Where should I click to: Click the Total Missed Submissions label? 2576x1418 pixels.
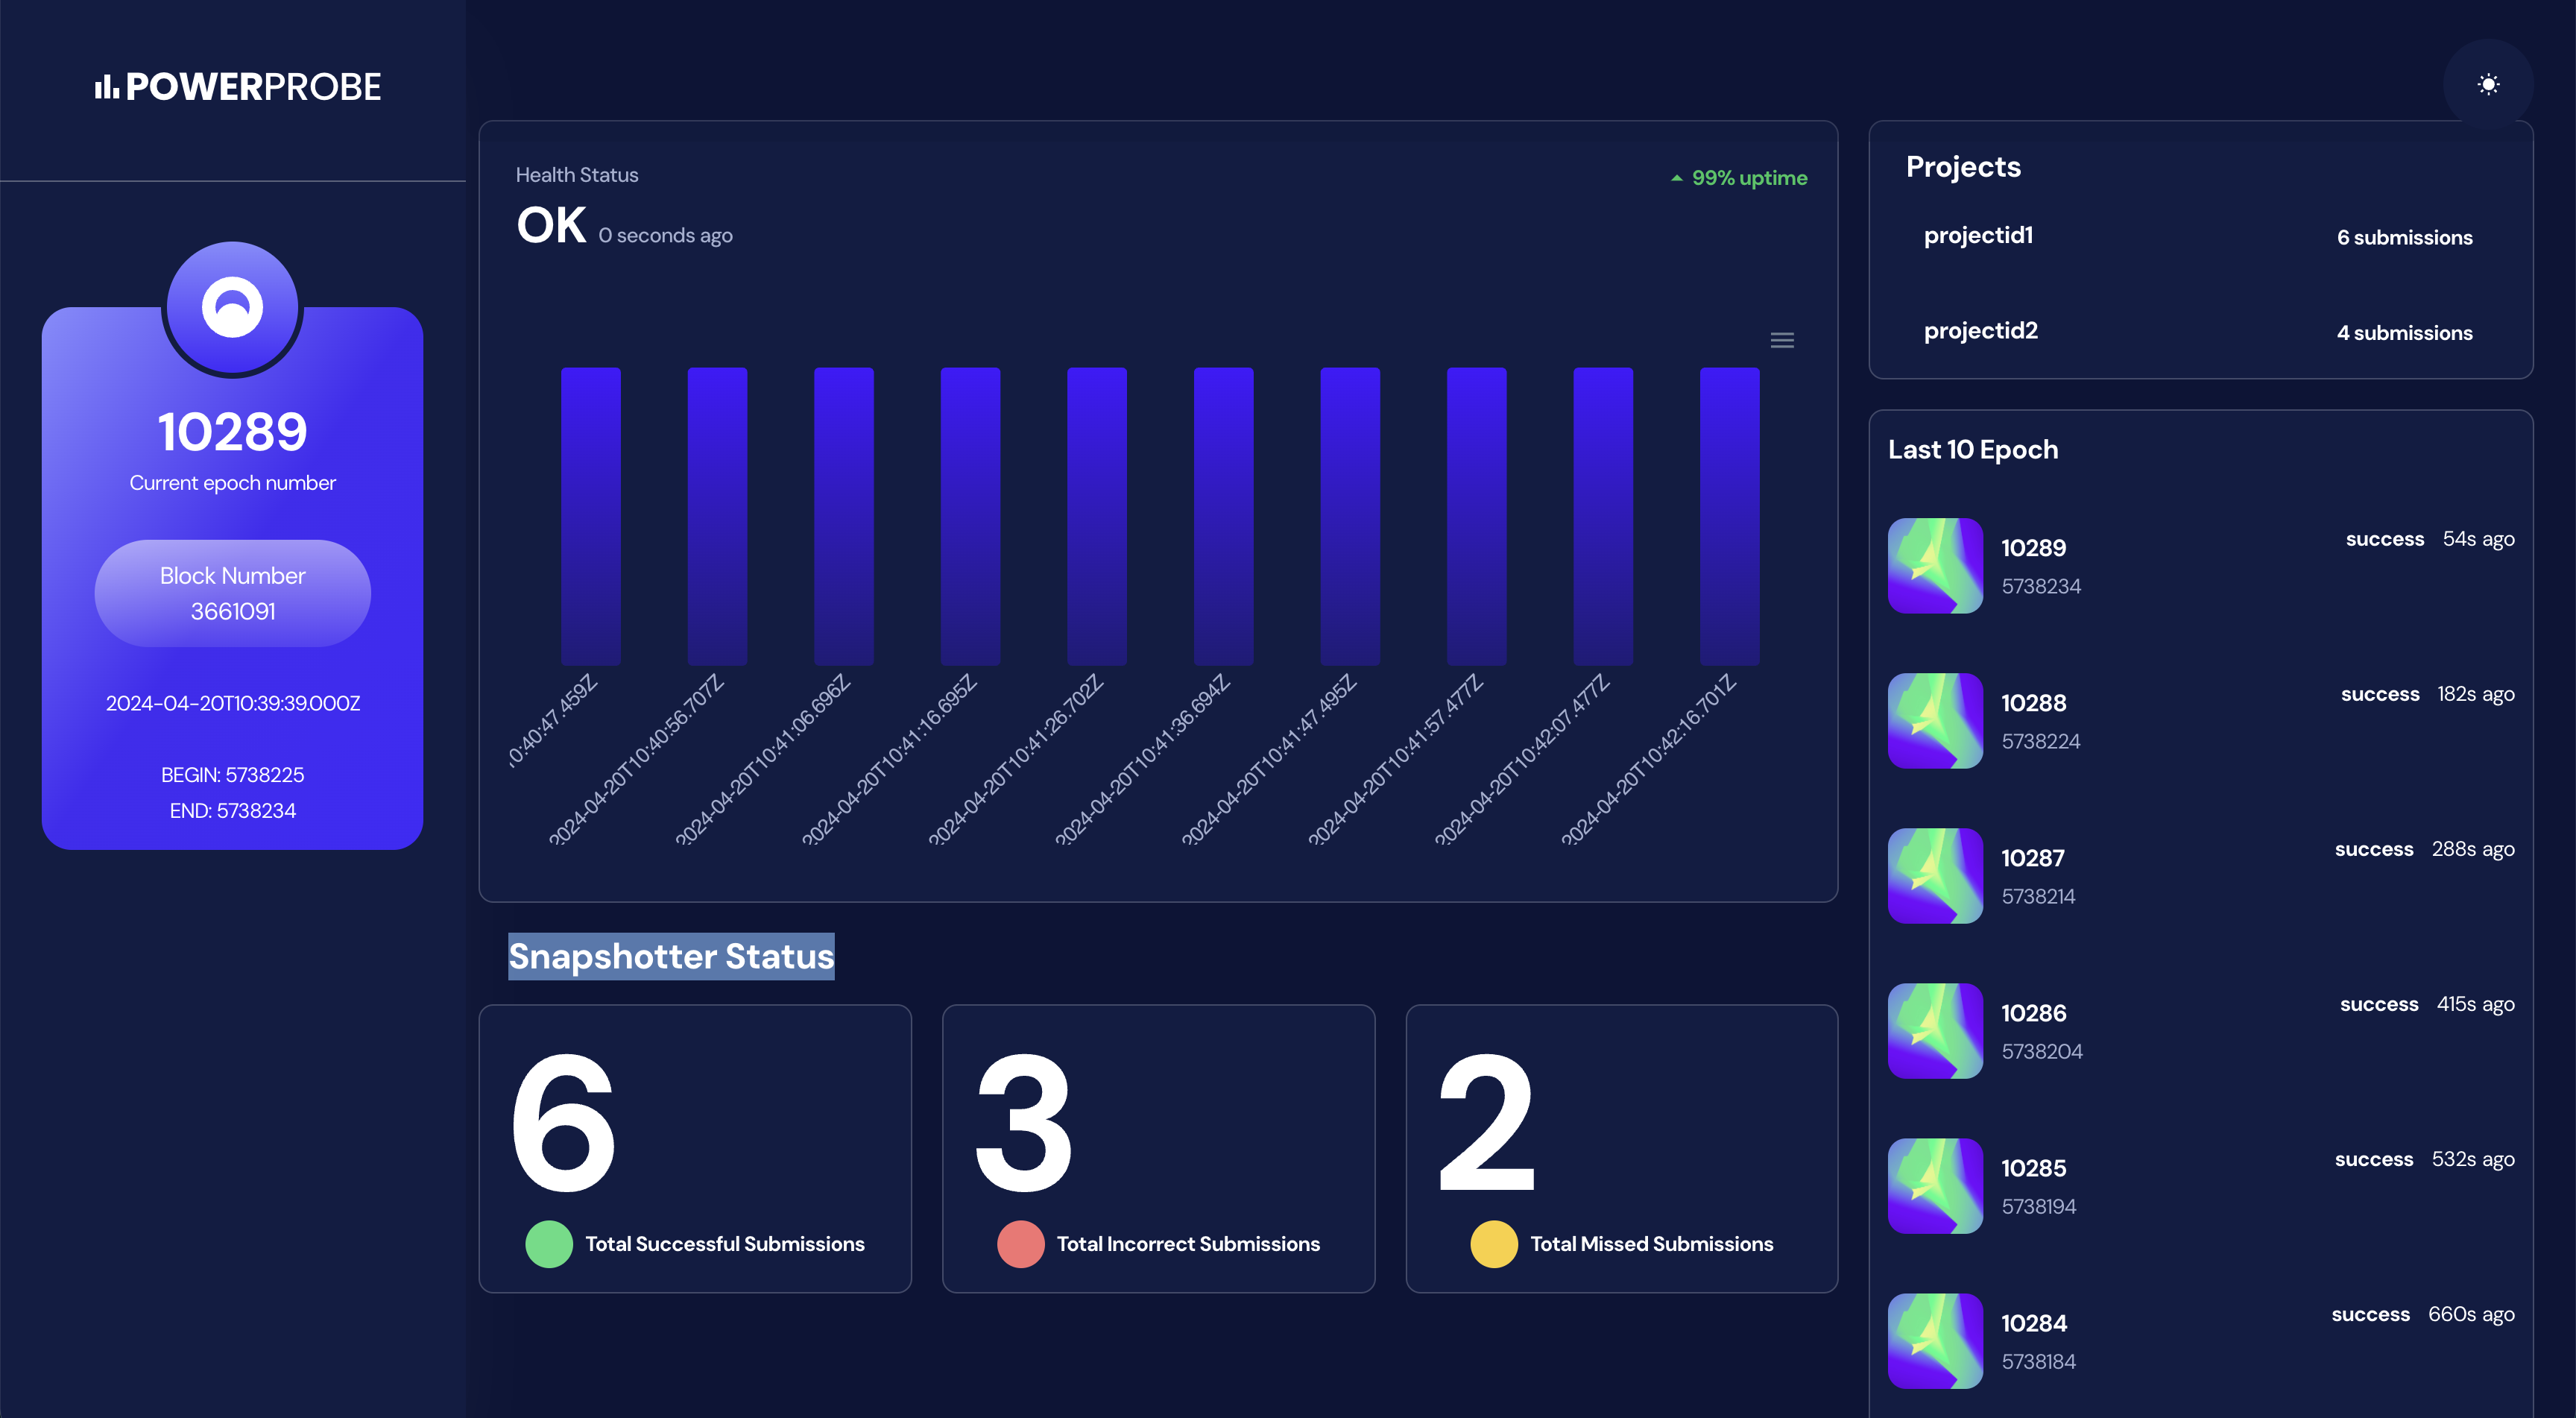(1651, 1243)
